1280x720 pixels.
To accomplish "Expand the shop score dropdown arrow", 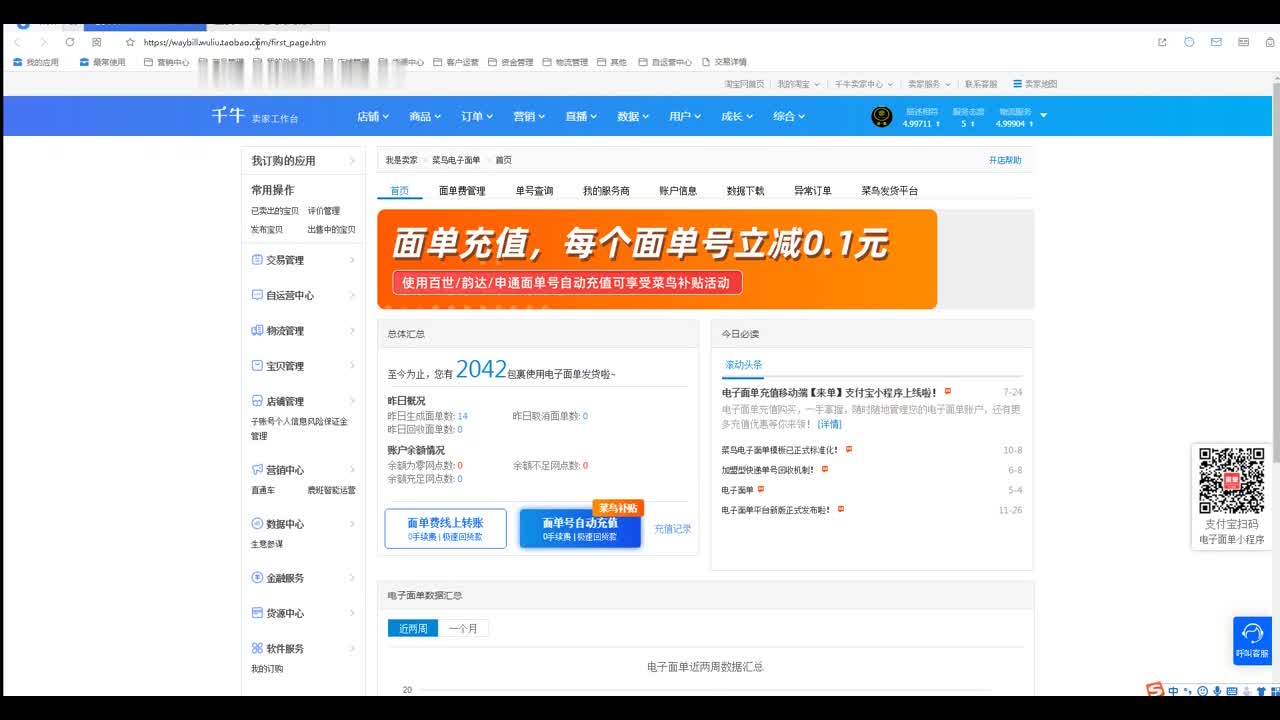I will point(1044,116).
